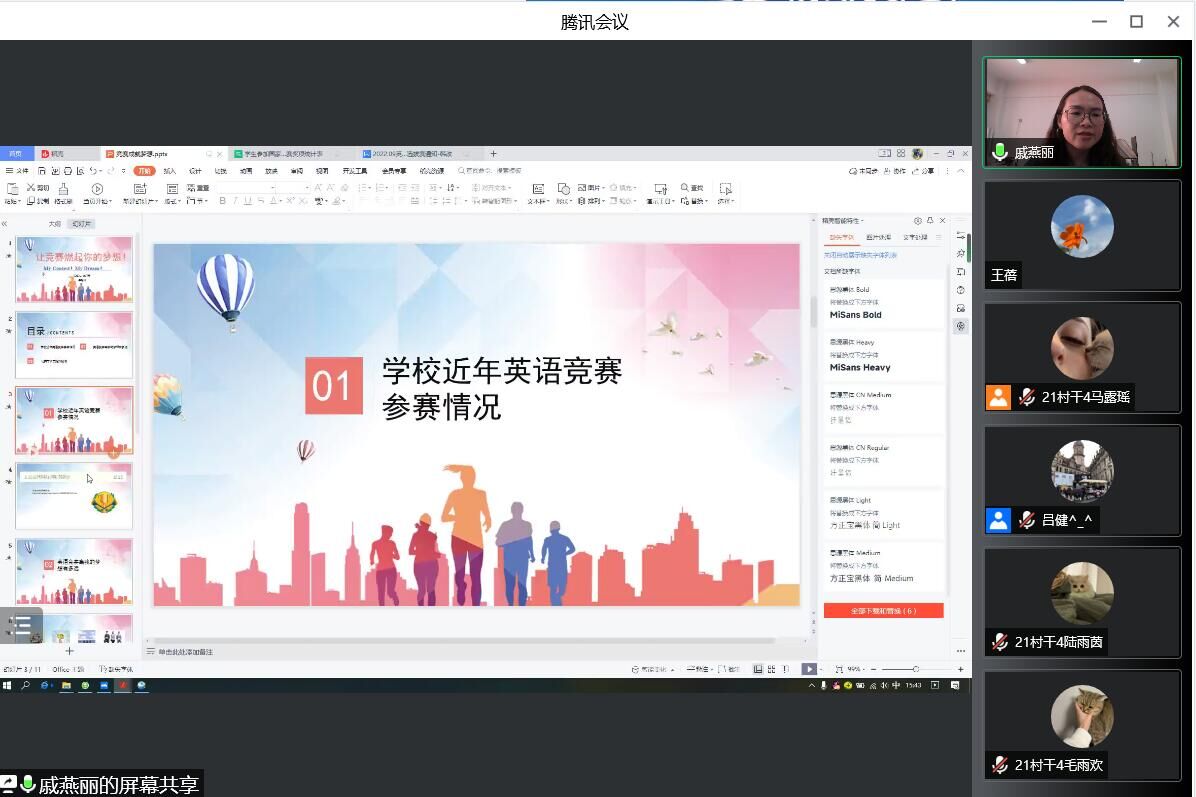Click the zoom slider in status bar
This screenshot has height=797, width=1196.
[x=915, y=669]
